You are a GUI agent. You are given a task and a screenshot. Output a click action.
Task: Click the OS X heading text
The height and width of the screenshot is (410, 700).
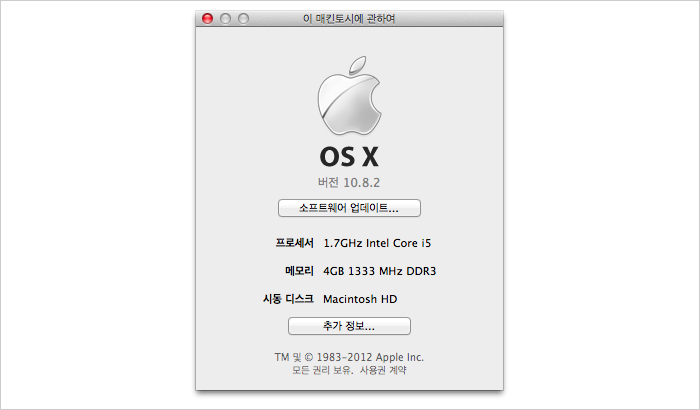tap(349, 157)
